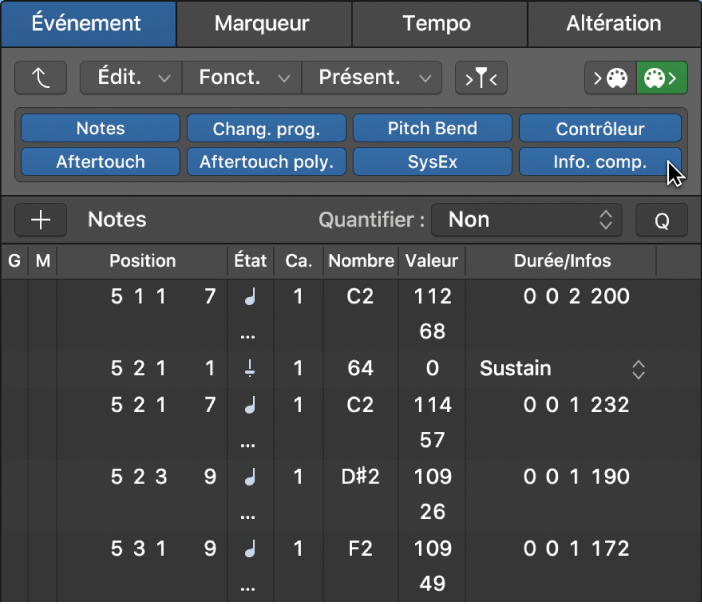Image resolution: width=702 pixels, height=604 pixels.
Task: Toggle the Pitch Bend event filter
Action: [432, 128]
